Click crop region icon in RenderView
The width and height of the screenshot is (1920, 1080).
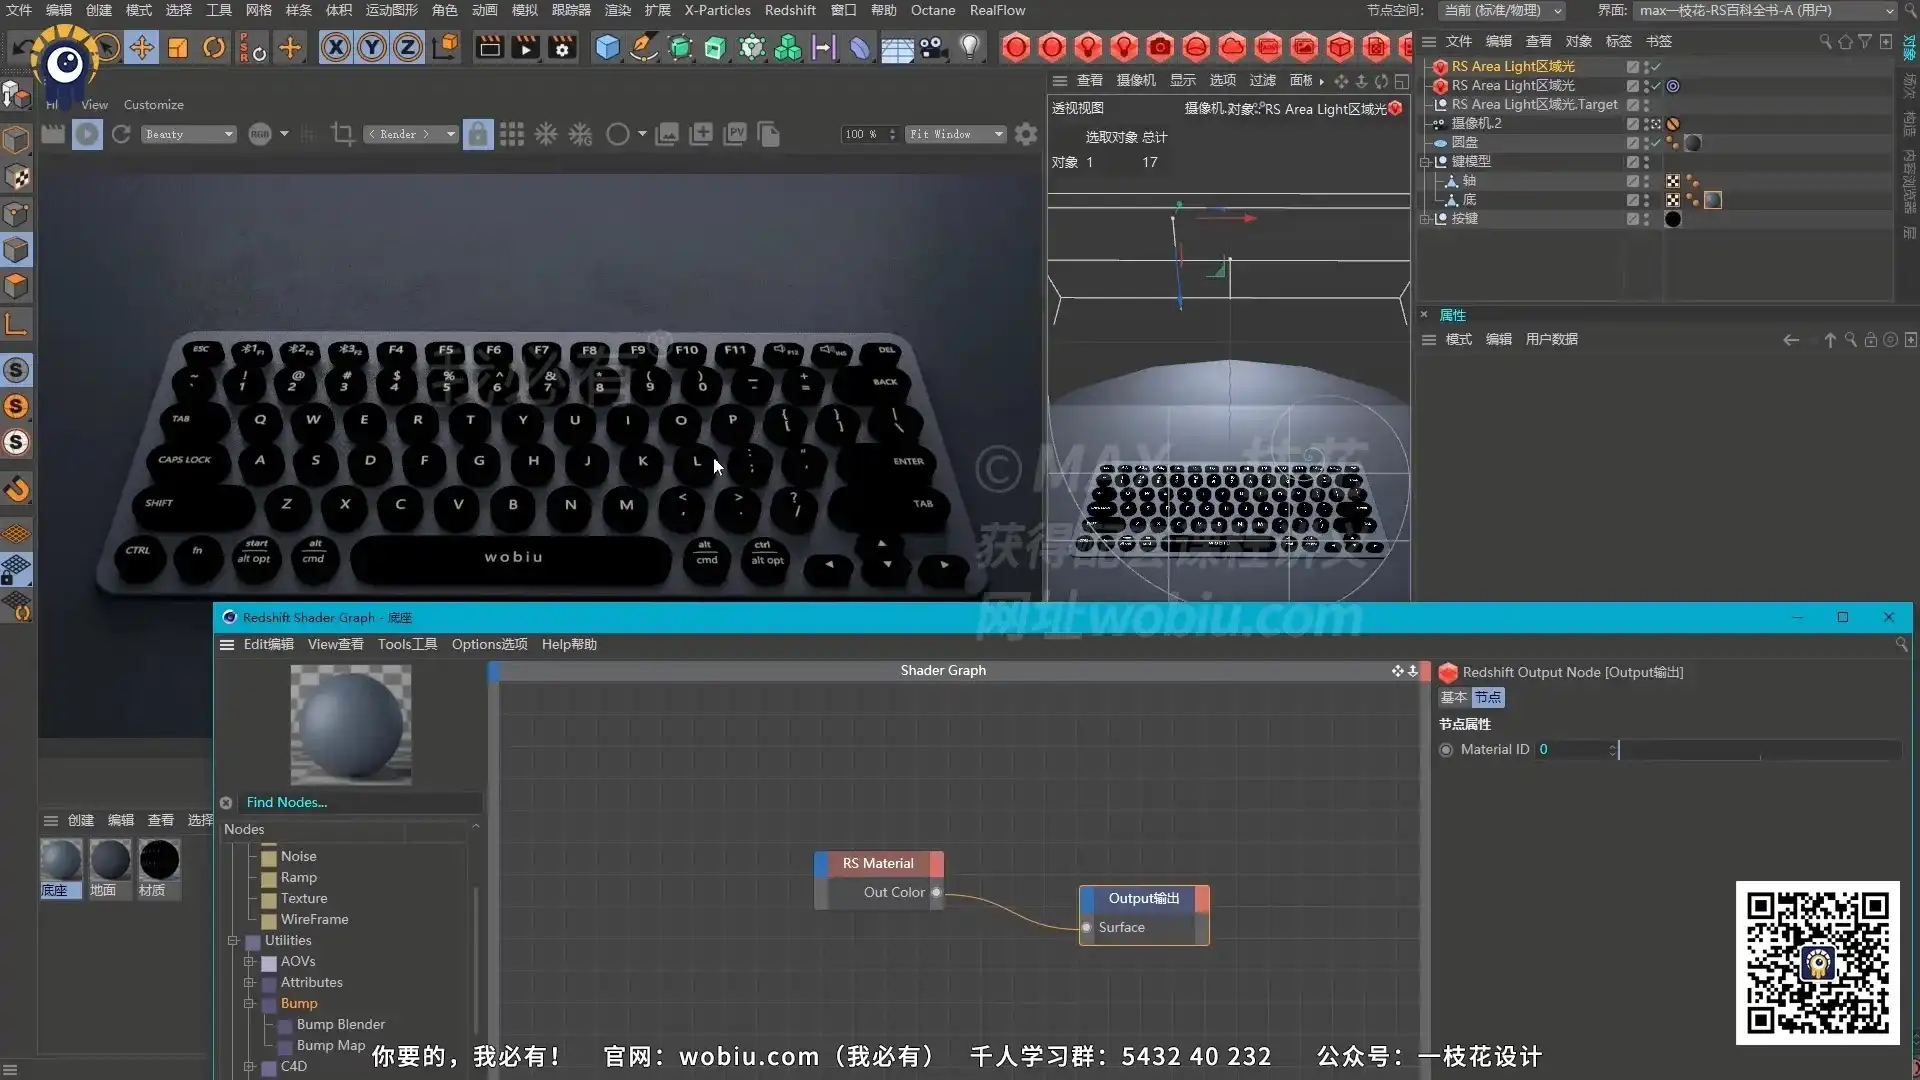(342, 134)
